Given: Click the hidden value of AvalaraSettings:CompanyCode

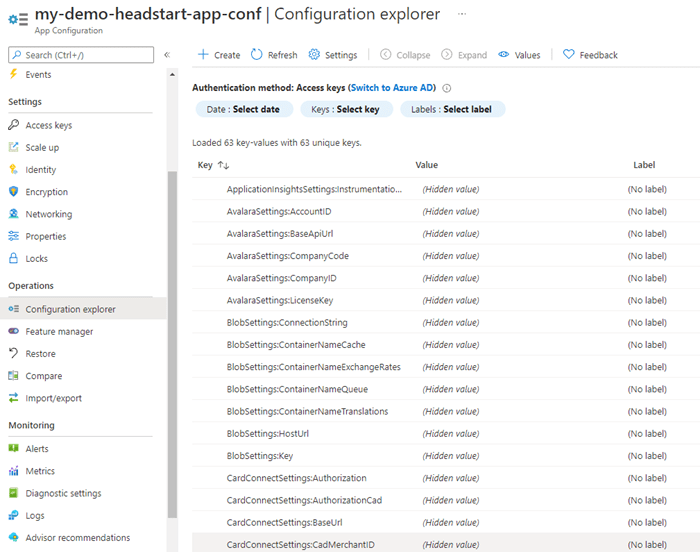Looking at the screenshot, I should point(451,256).
